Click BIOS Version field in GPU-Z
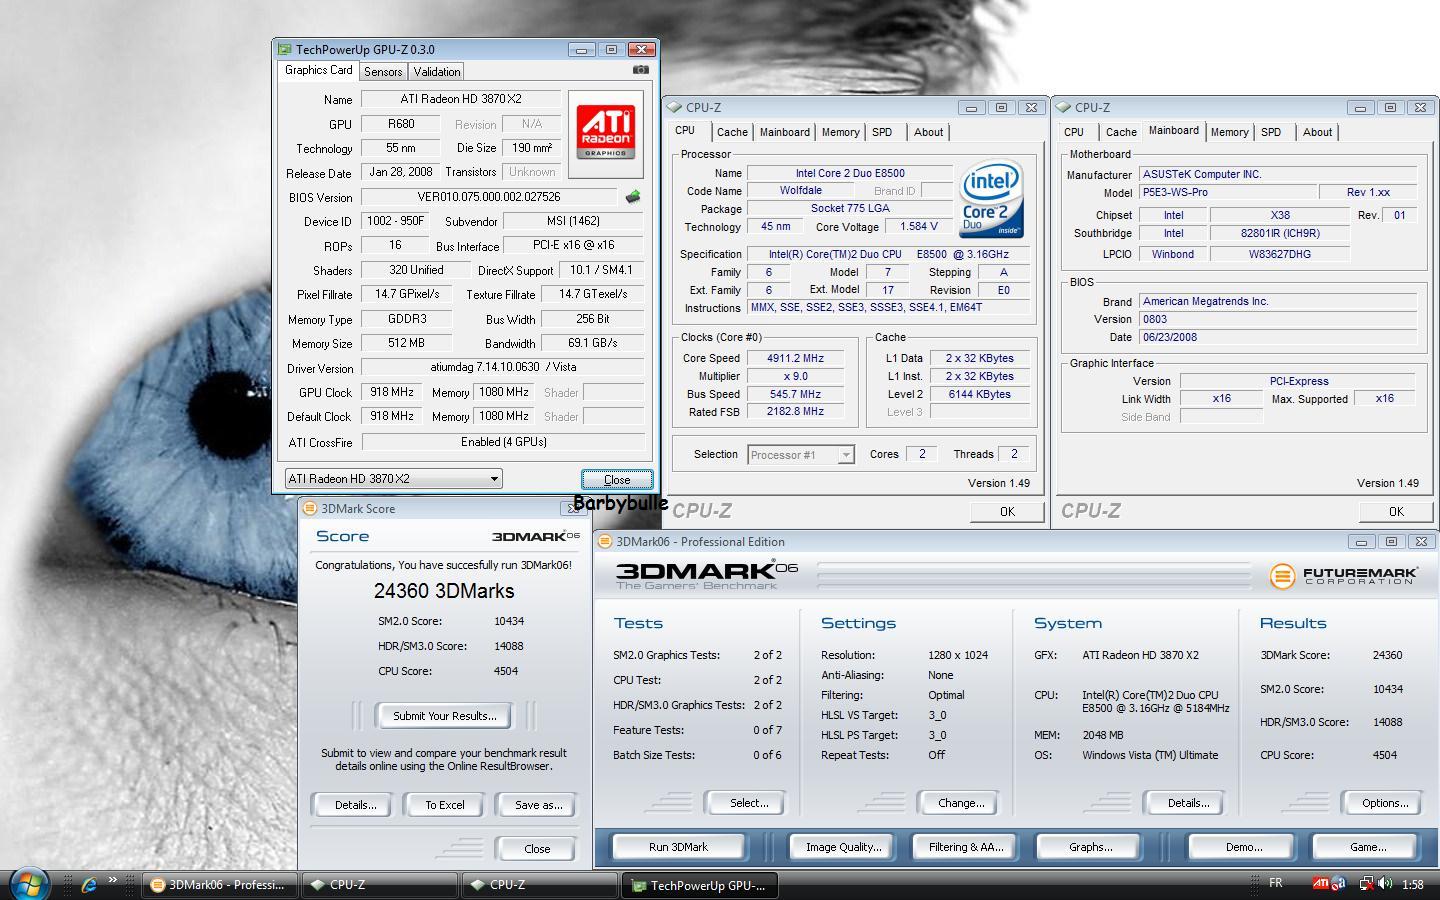Viewport: 1440px width, 900px height. pos(489,197)
